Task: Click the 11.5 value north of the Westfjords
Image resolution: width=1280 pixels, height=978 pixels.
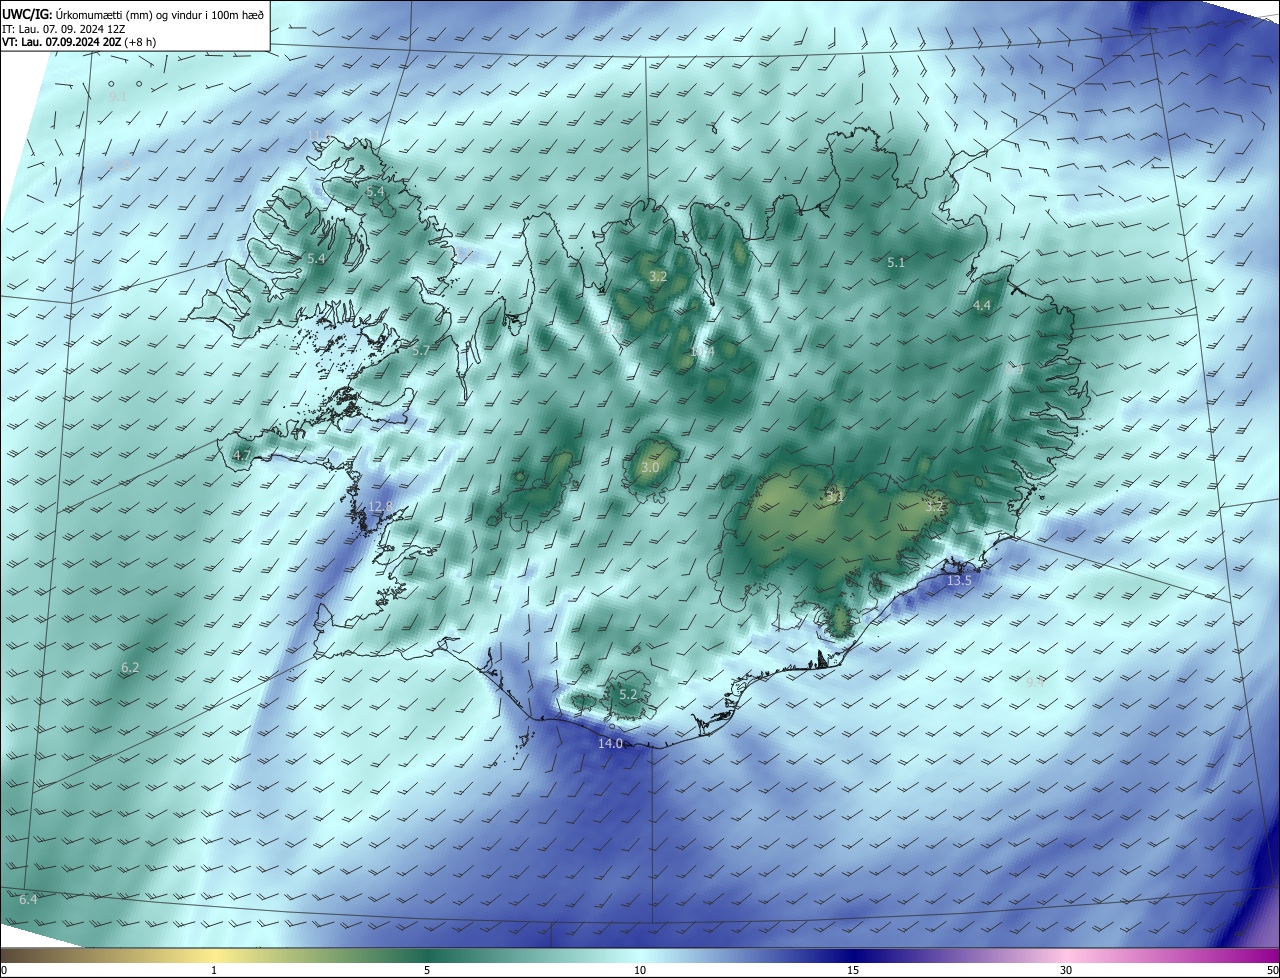Action: [x=318, y=134]
